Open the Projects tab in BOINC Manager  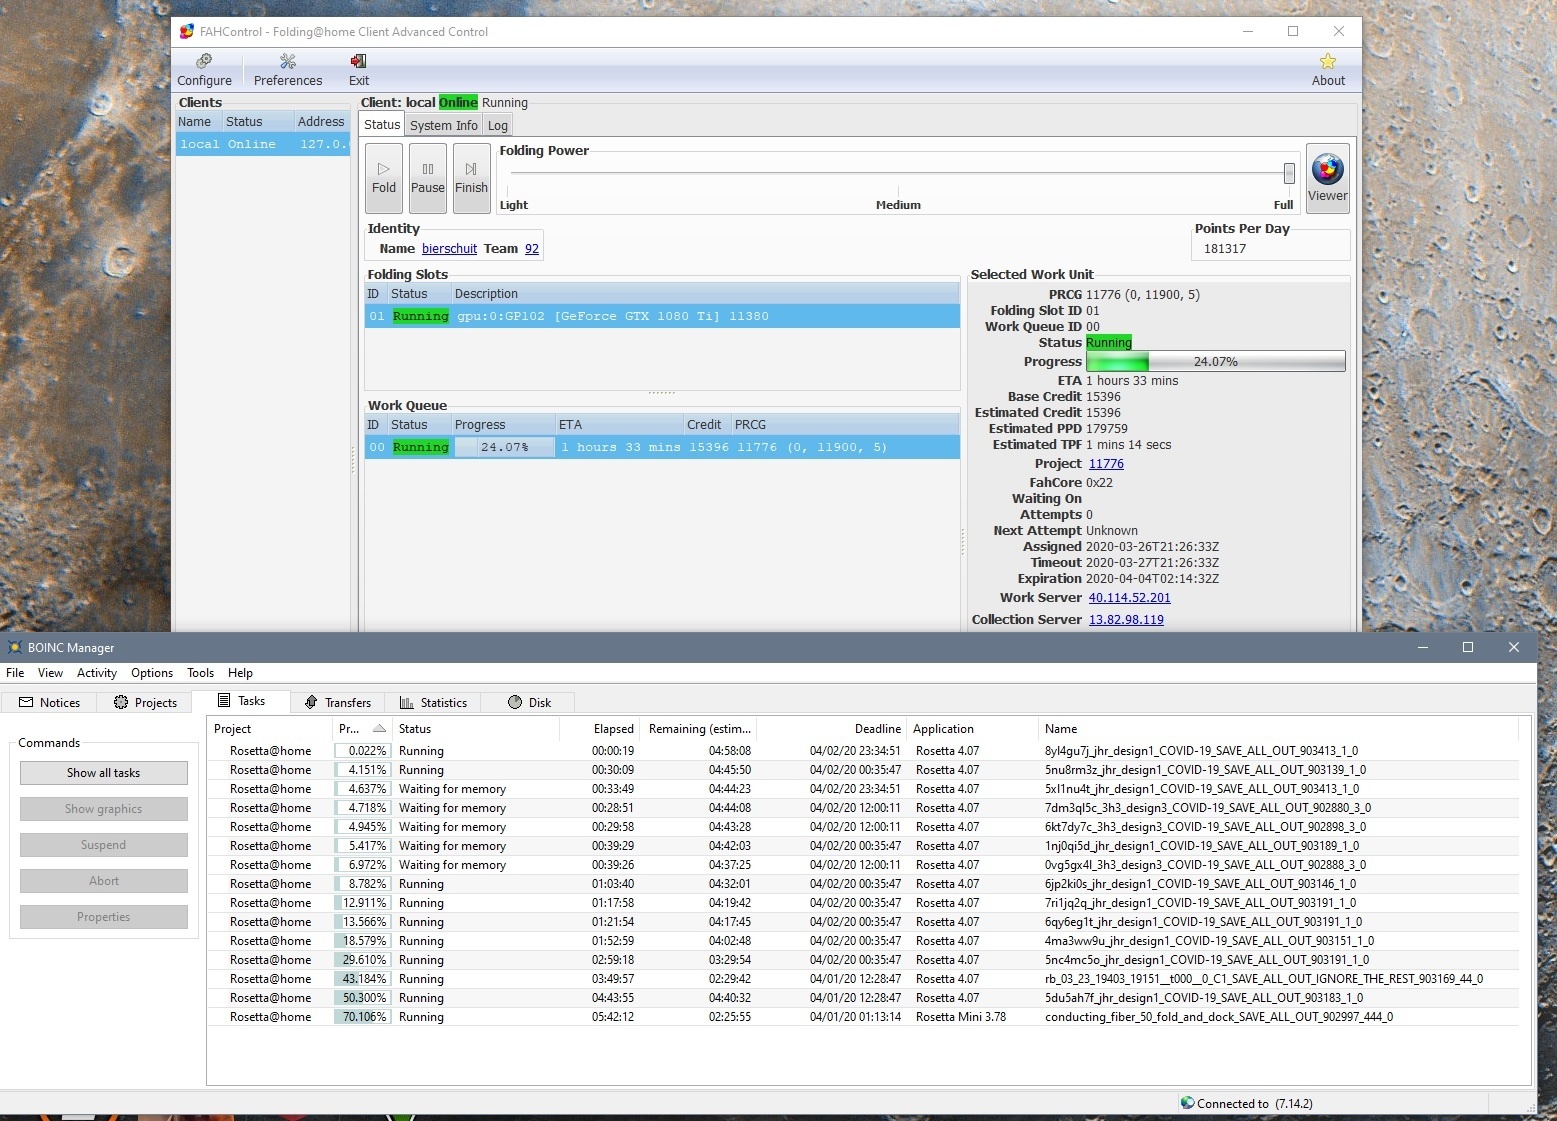point(146,703)
